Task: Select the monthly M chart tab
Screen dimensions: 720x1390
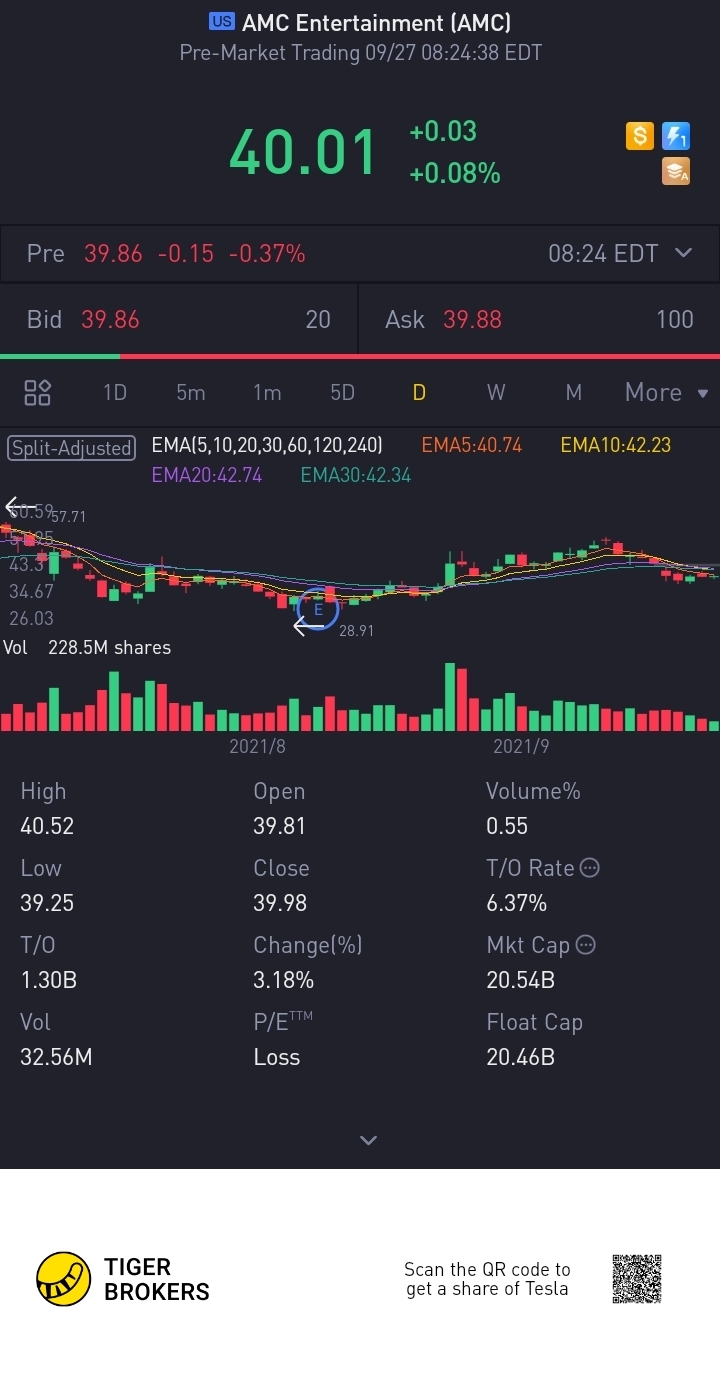Action: [x=573, y=392]
